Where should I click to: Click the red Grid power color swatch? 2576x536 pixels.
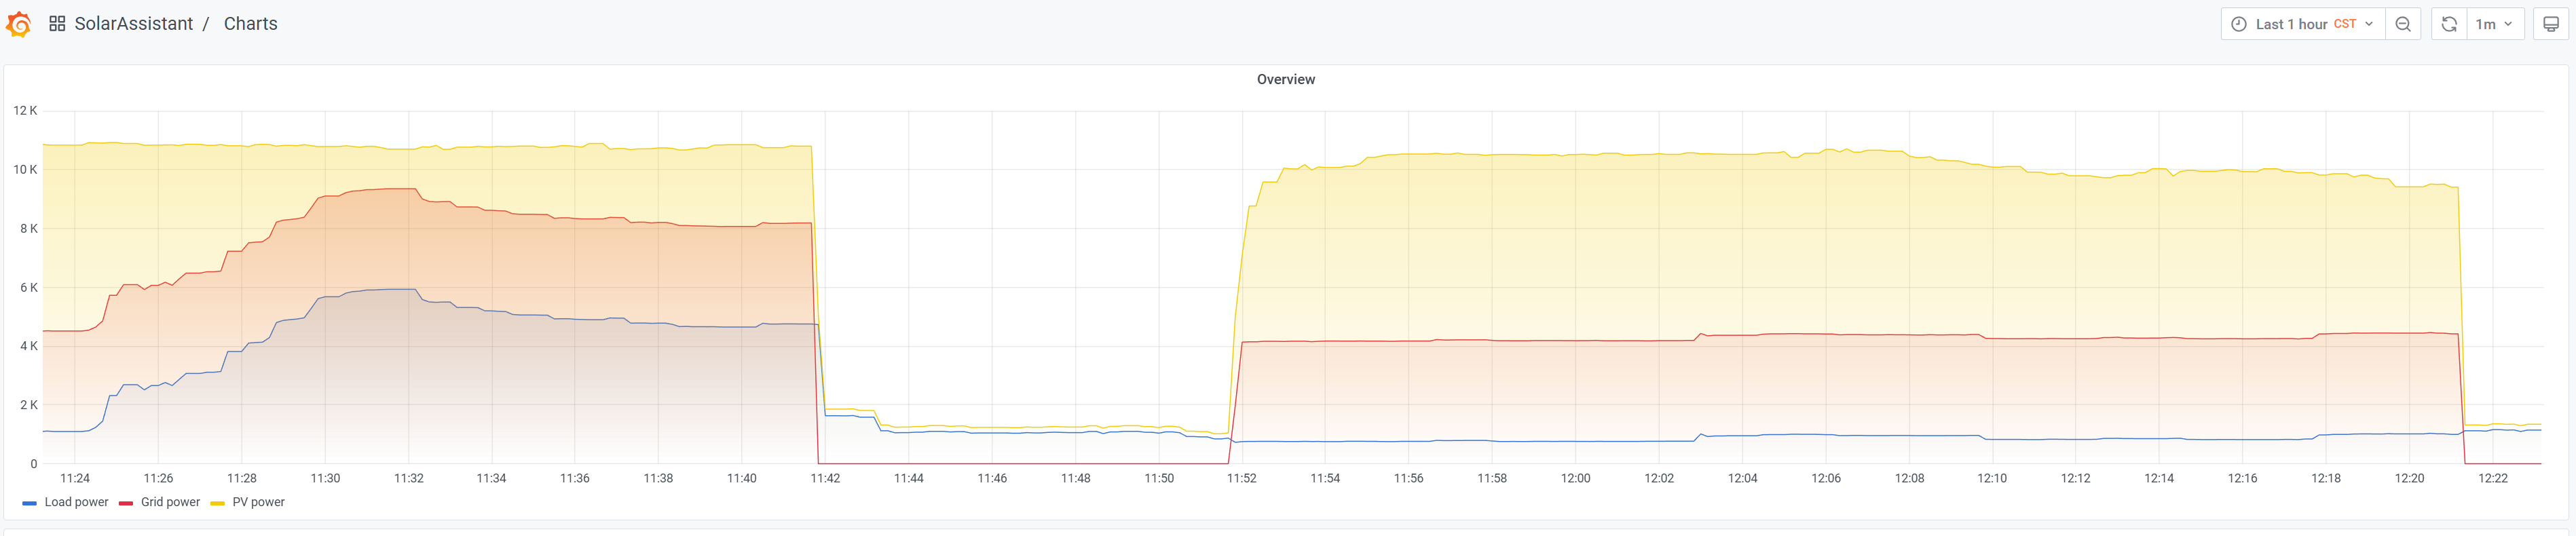point(126,503)
